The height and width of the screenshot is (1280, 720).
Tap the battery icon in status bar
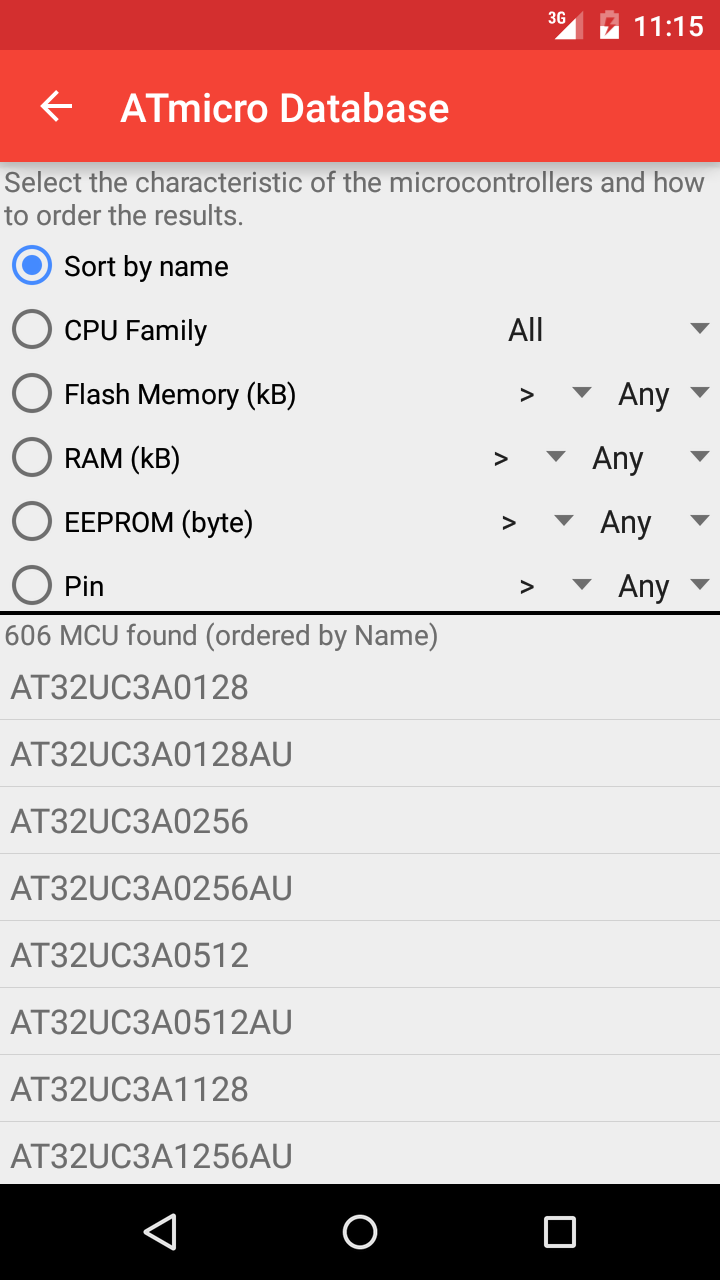point(609,25)
